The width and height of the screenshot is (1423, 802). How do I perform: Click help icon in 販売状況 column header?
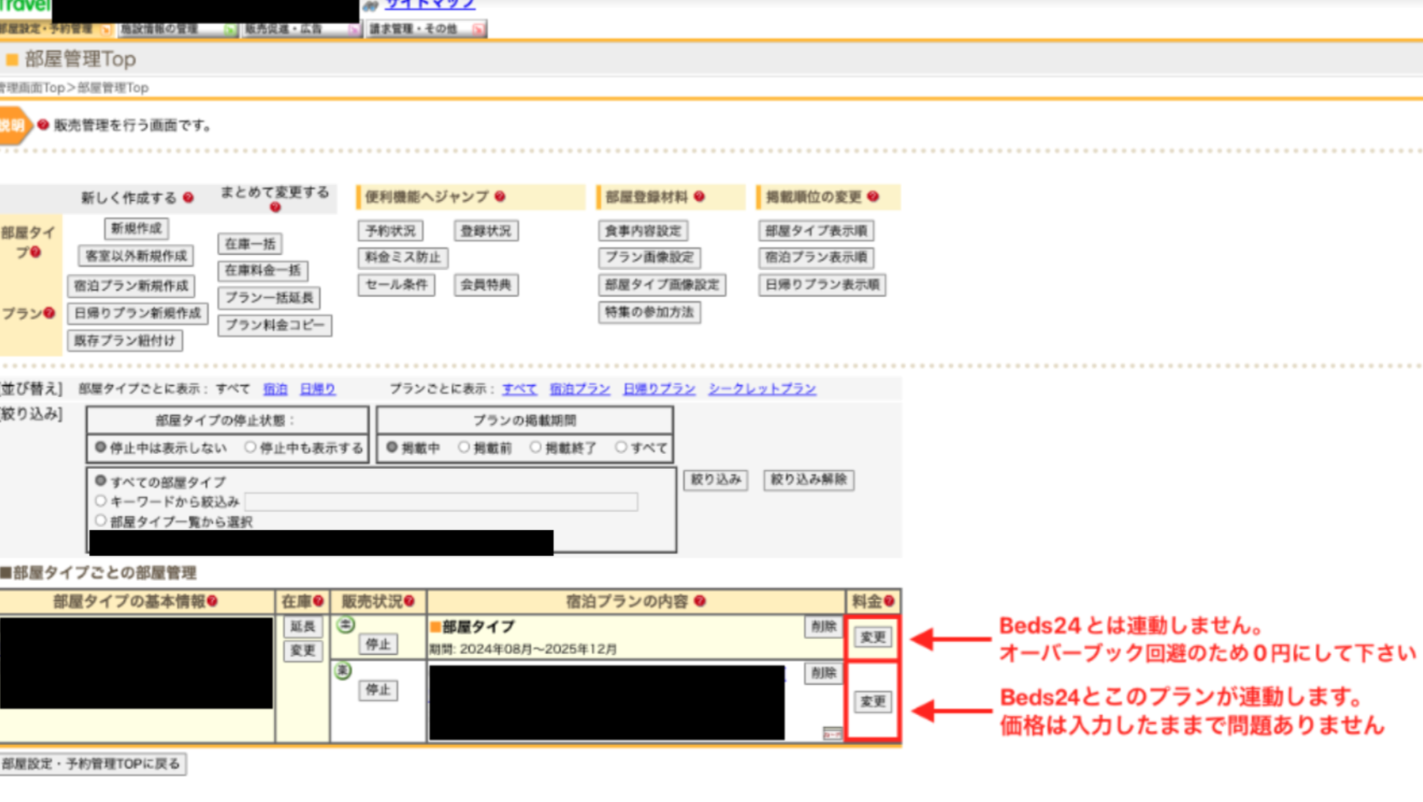(x=409, y=601)
